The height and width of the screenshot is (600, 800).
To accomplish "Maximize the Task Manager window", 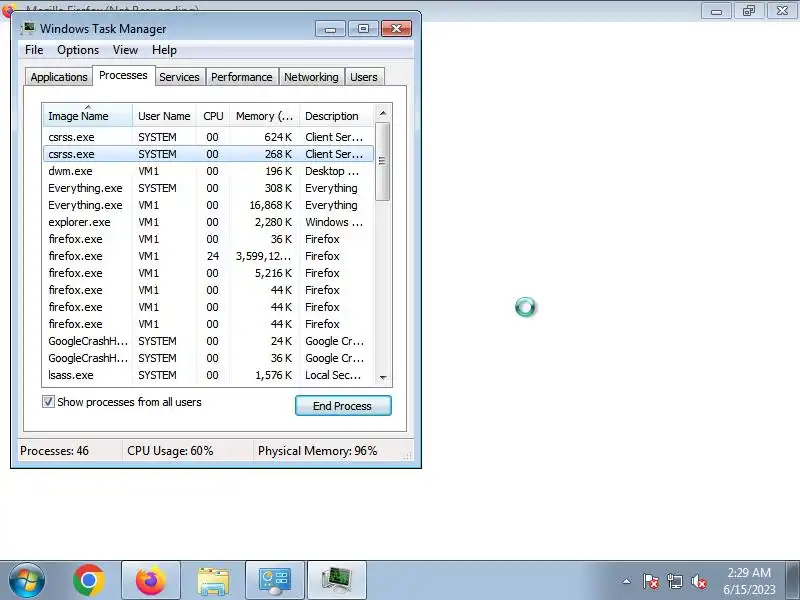I will click(x=363, y=29).
